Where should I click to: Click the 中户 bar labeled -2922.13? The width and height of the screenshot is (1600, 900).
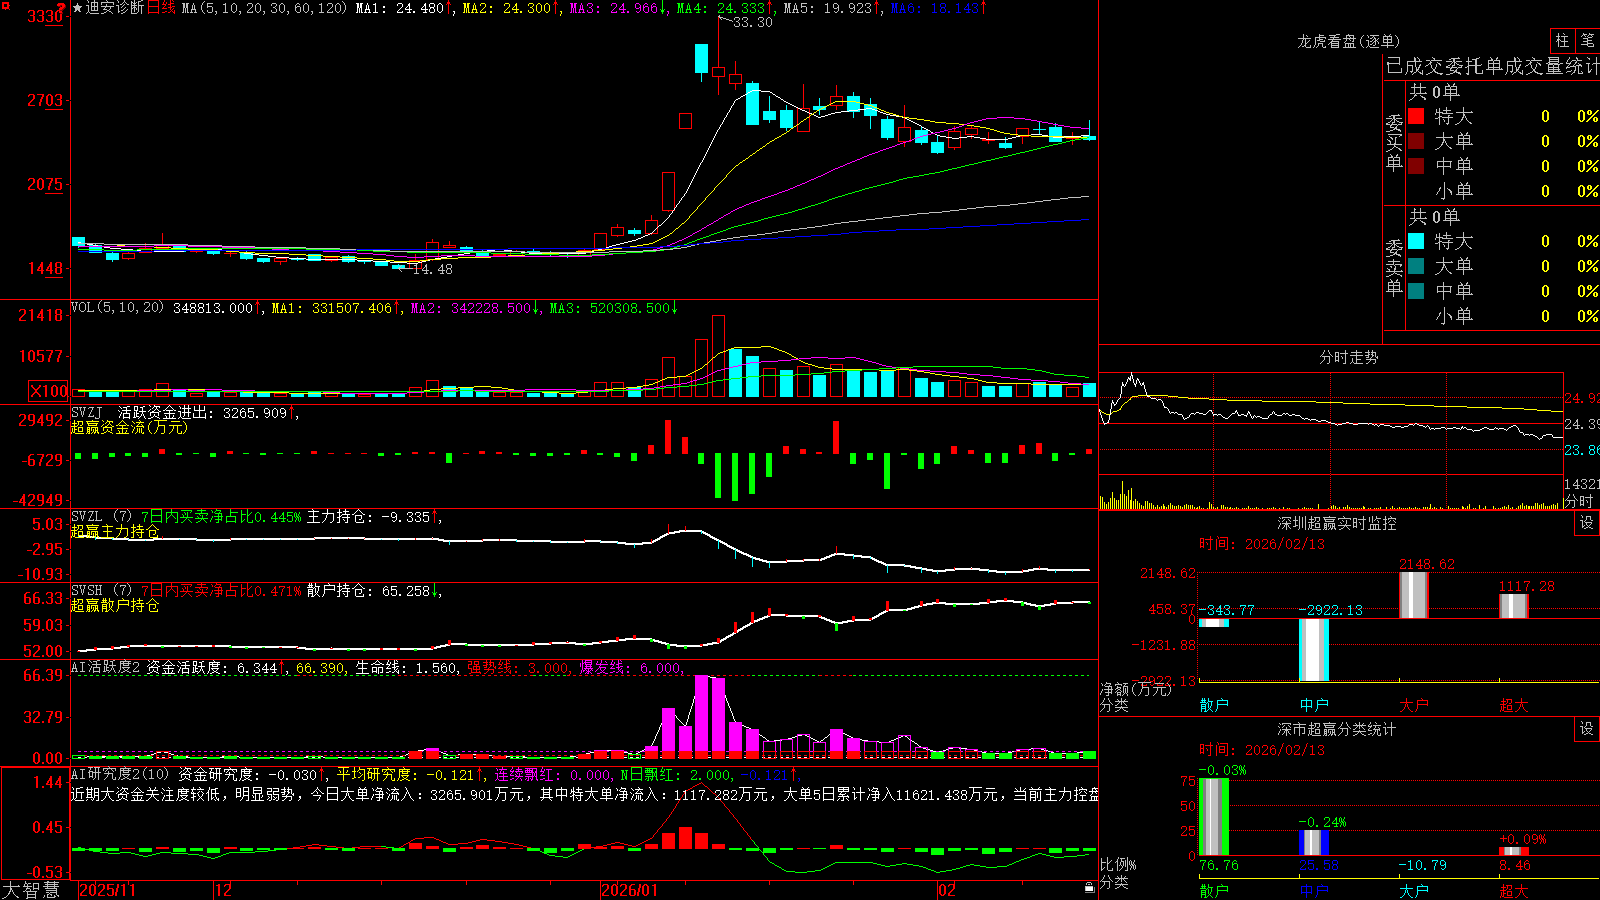pyautogui.click(x=1314, y=650)
